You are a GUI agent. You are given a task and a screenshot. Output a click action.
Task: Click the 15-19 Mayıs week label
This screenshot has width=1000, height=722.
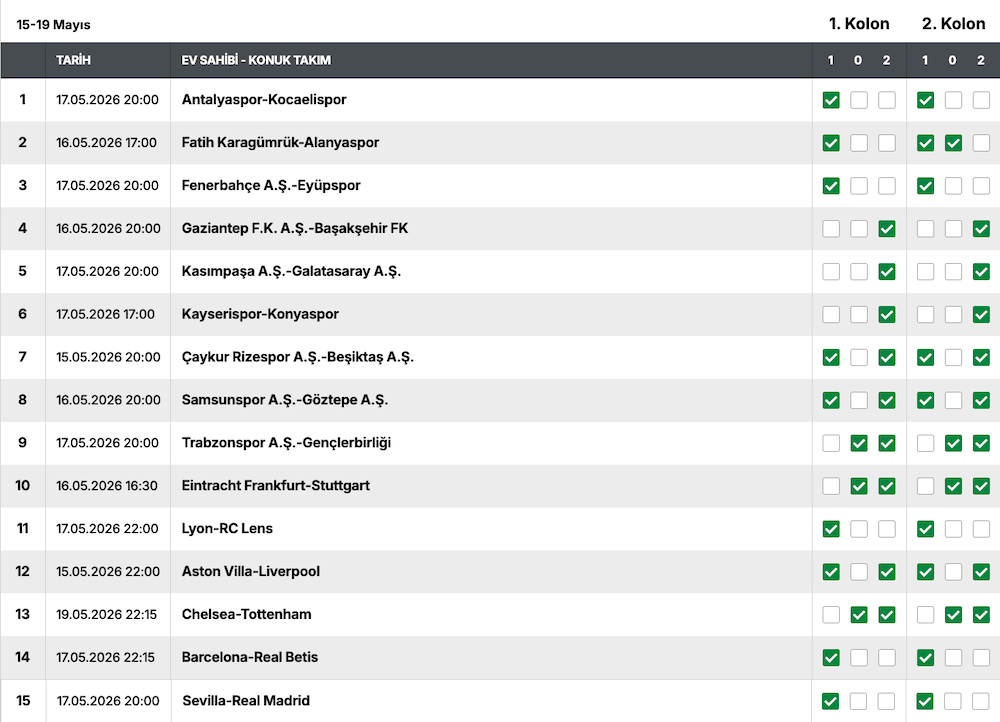[x=54, y=25]
